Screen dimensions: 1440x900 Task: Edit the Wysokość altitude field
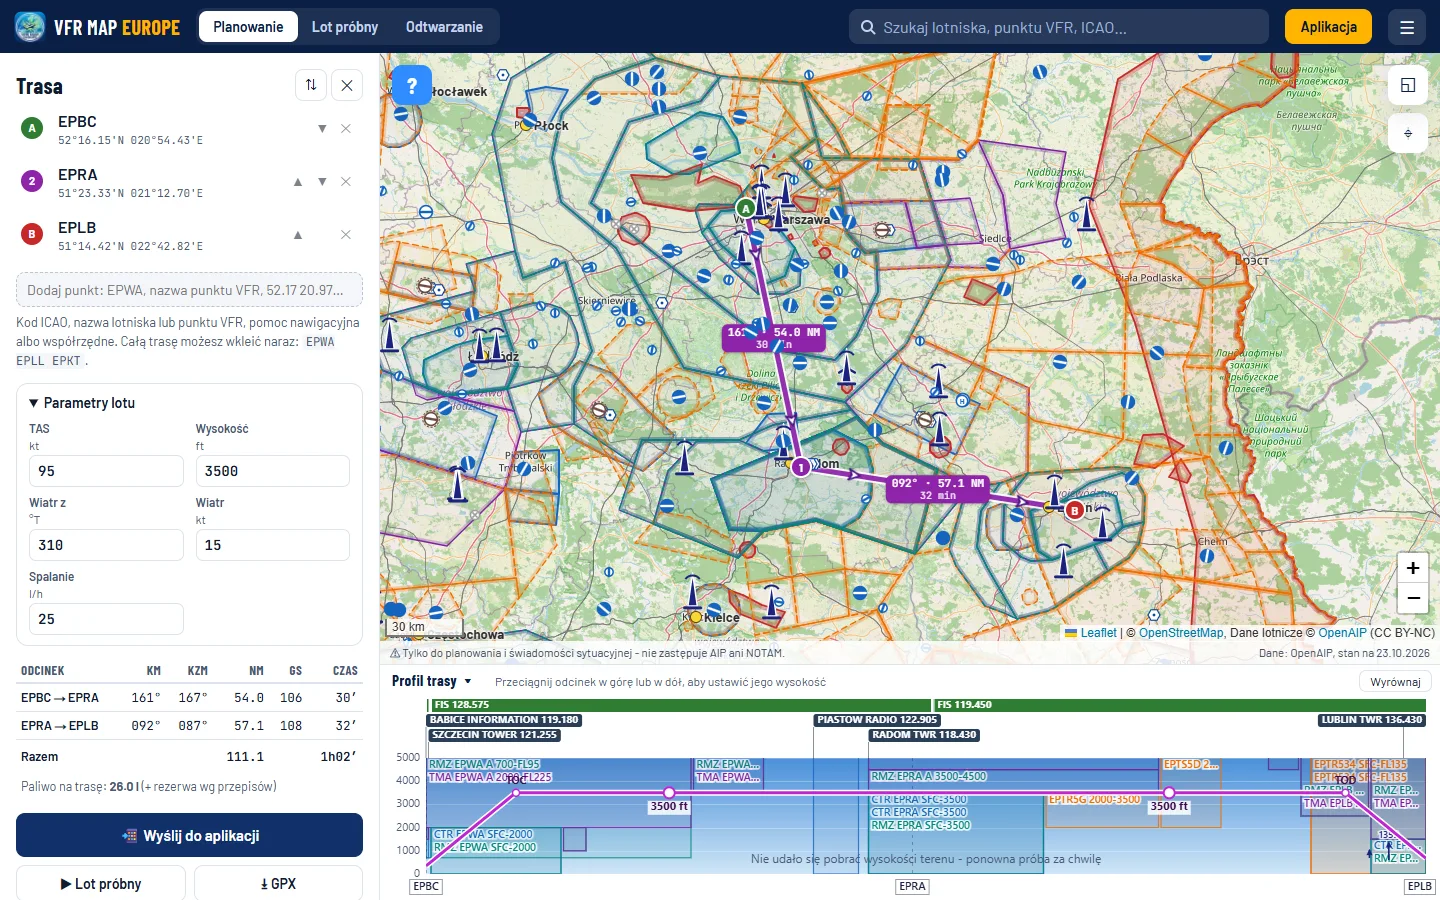point(272,471)
